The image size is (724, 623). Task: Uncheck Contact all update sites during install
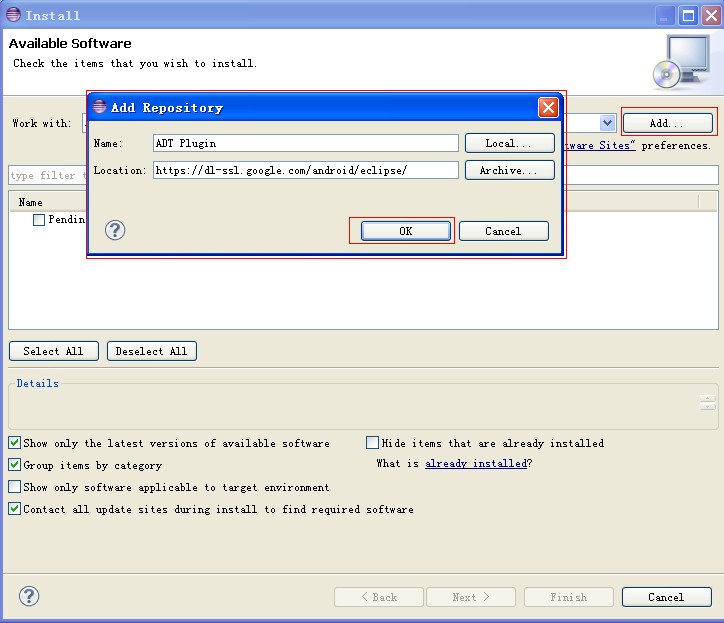15,509
